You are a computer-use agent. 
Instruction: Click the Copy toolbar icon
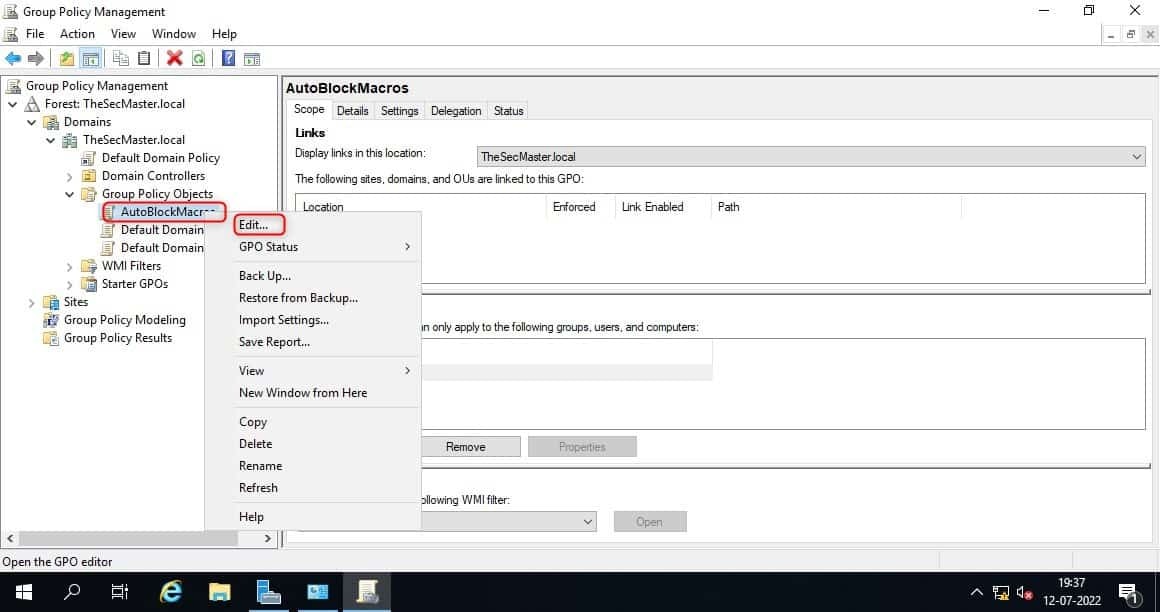point(121,58)
